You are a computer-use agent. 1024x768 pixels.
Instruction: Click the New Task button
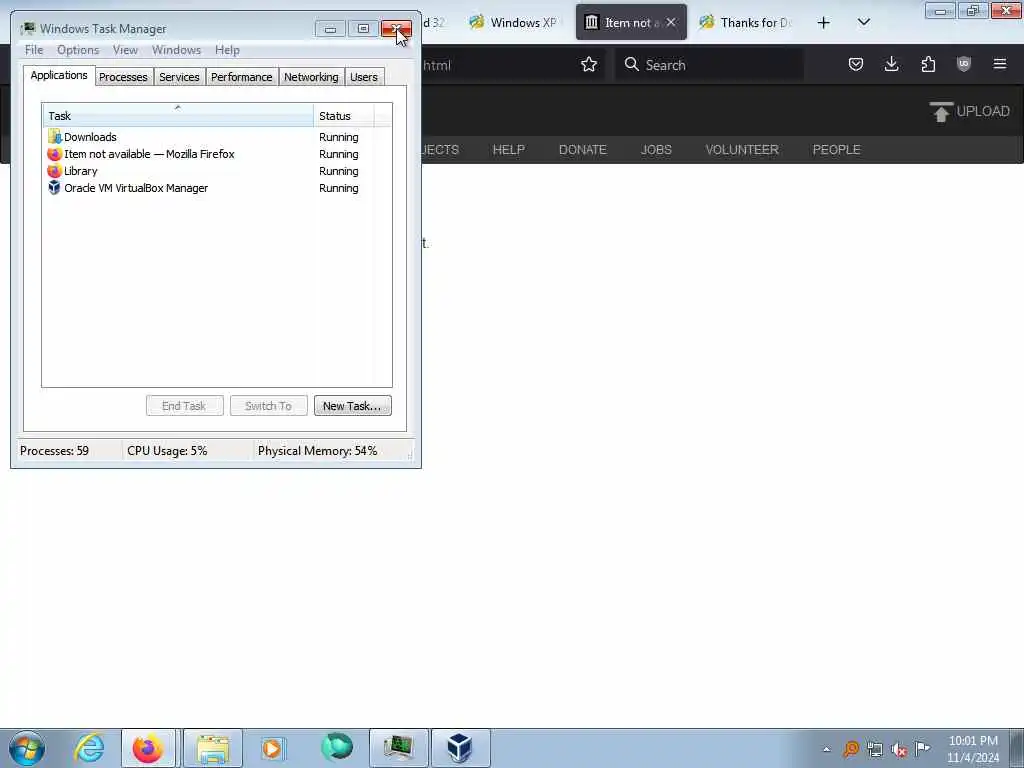[353, 406]
